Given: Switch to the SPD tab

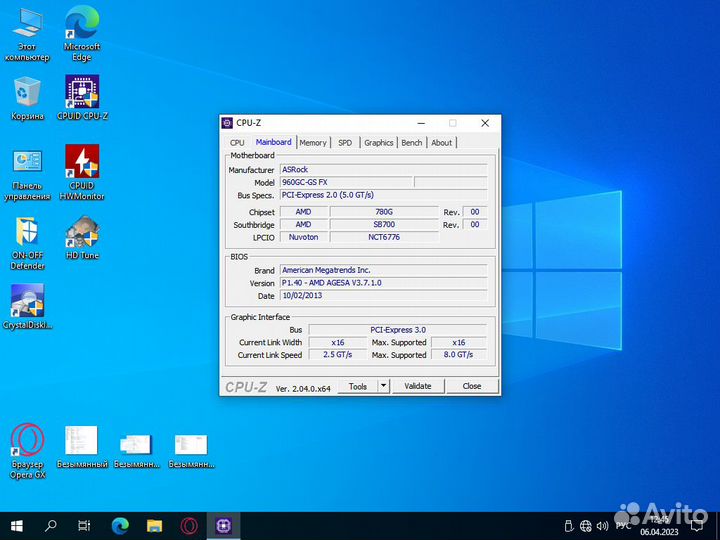Looking at the screenshot, I should (345, 143).
